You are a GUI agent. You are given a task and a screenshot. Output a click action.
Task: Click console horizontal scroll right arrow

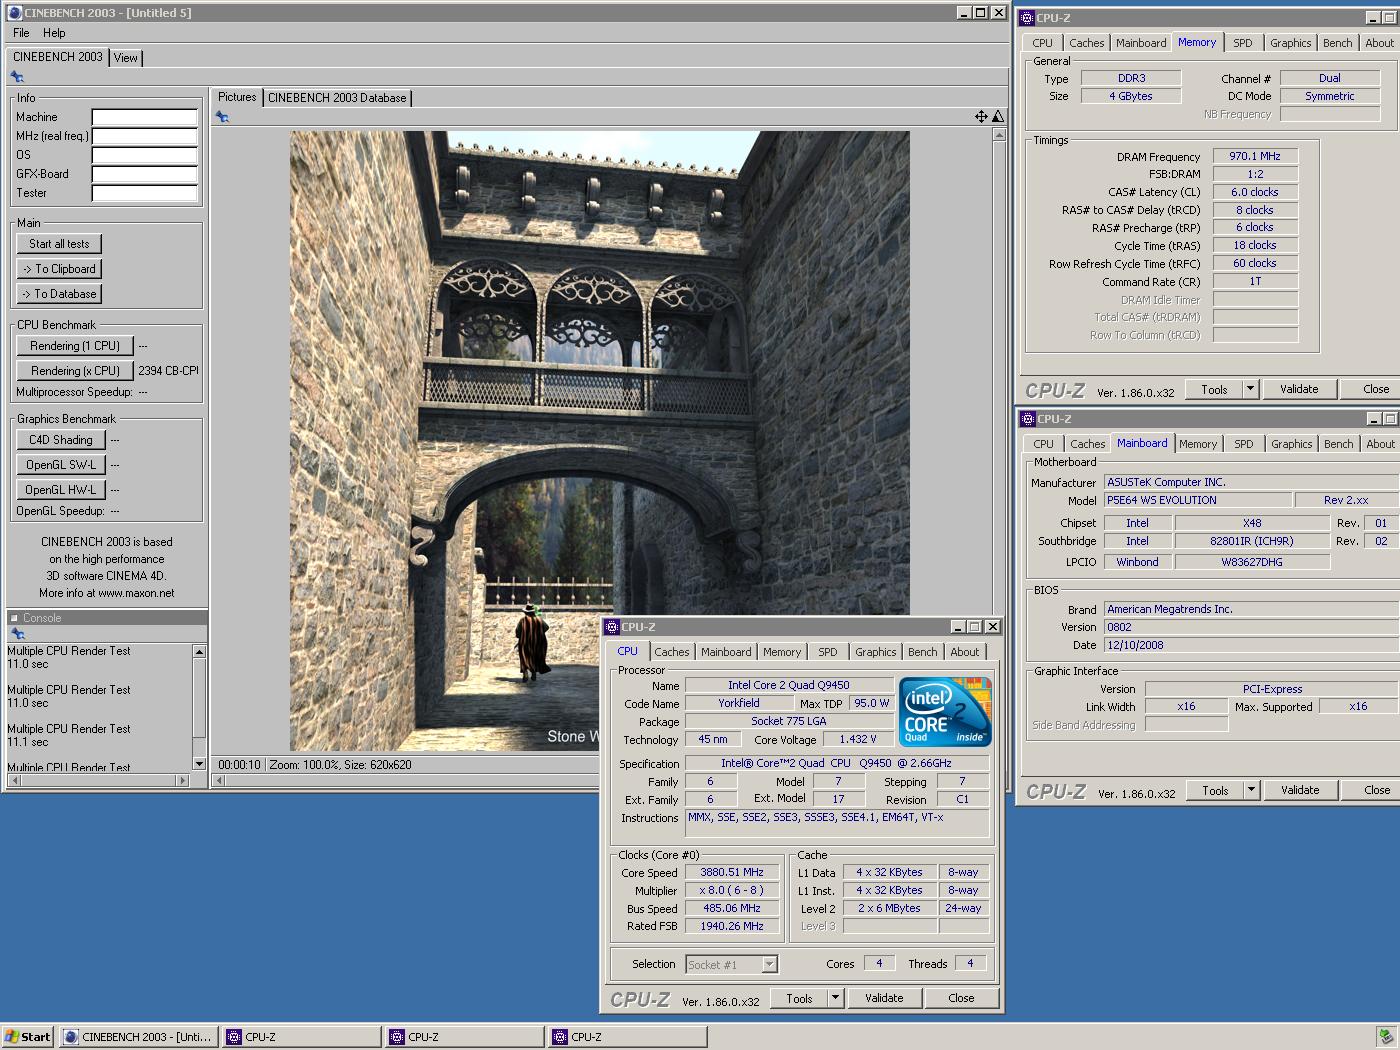click(182, 780)
